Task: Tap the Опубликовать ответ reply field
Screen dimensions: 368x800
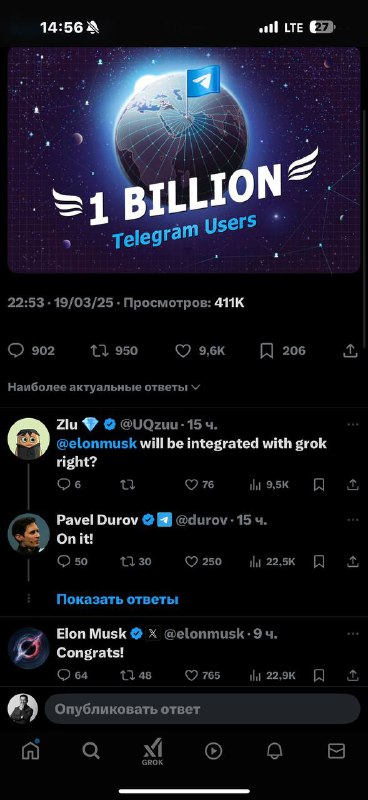Action: tap(202, 709)
